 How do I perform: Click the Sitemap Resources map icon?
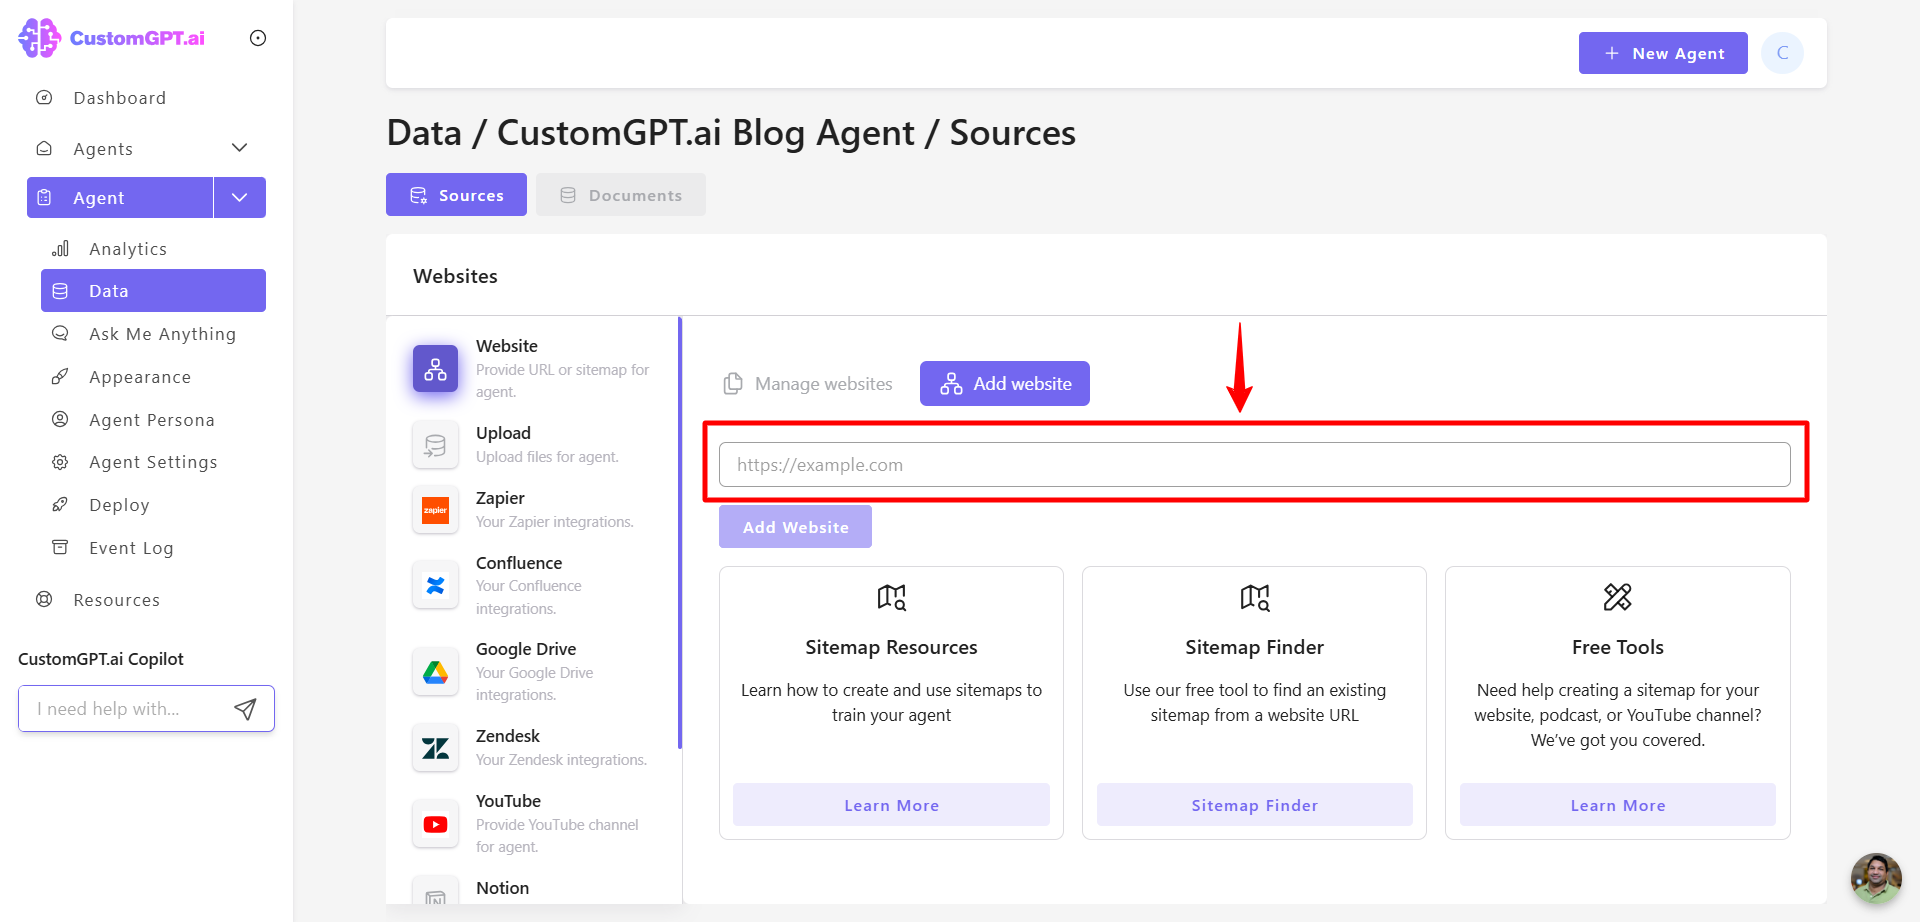coord(891,597)
